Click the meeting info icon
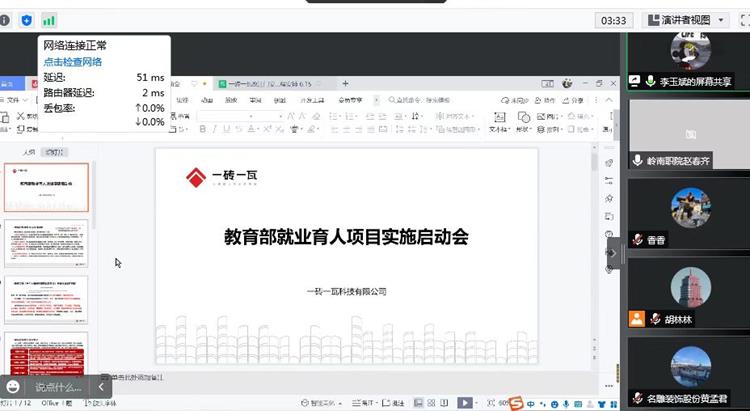Screen dimensions: 750x411 (5, 20)
